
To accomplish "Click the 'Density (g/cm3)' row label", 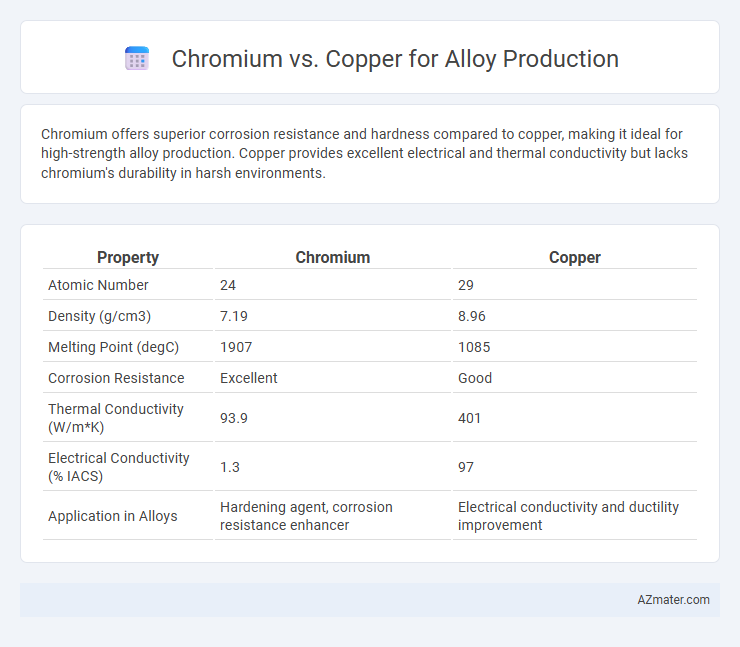I will tap(100, 316).
